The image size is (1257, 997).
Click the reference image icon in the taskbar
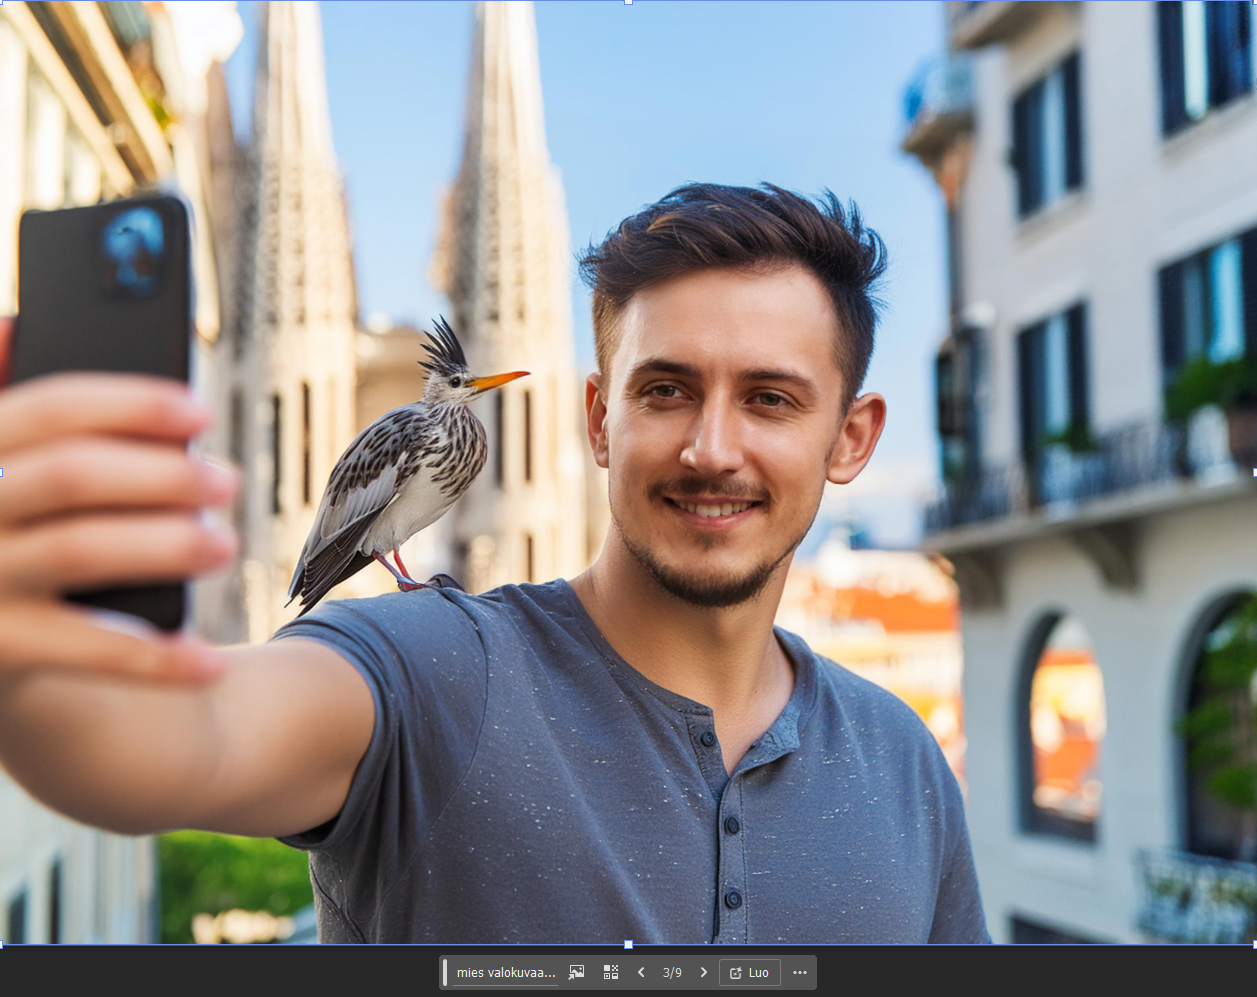click(x=576, y=972)
